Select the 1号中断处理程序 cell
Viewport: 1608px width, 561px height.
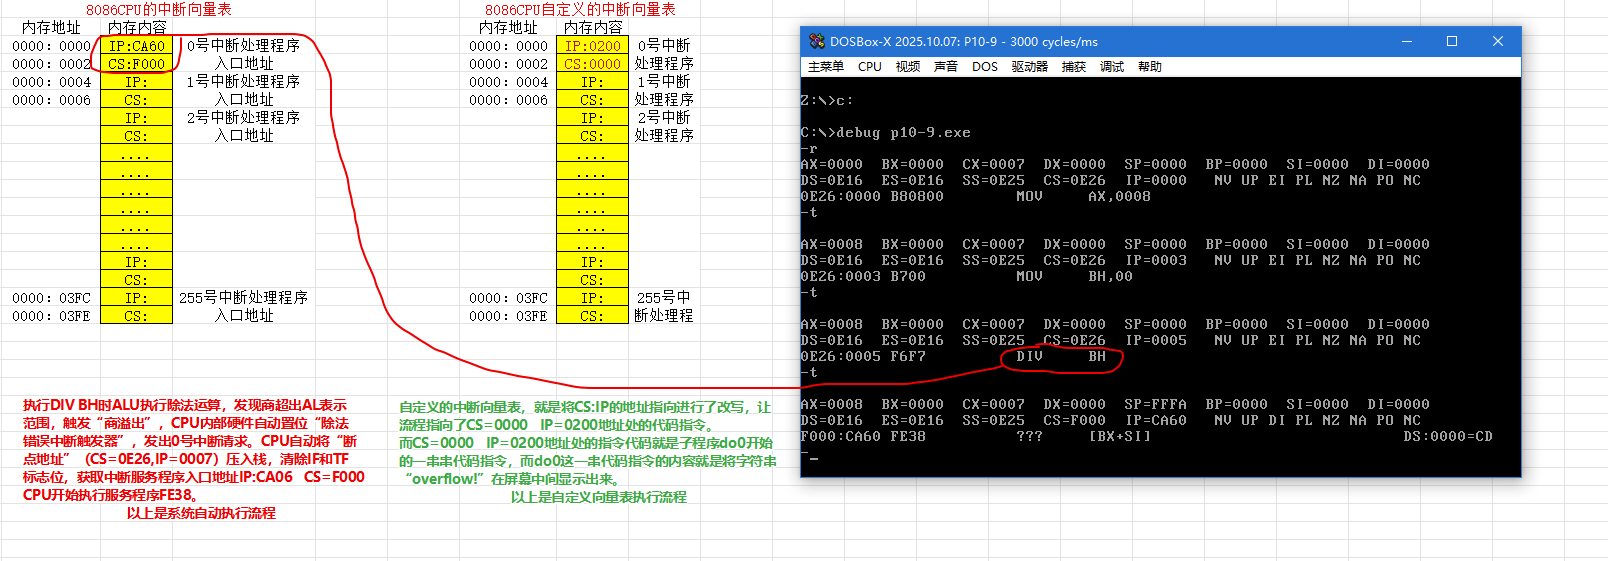[243, 82]
